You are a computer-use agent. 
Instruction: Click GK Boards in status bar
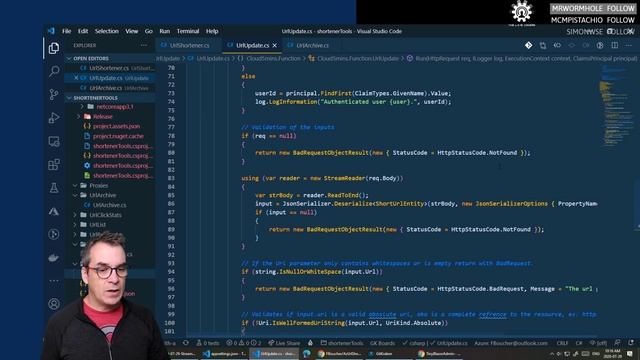(382, 343)
